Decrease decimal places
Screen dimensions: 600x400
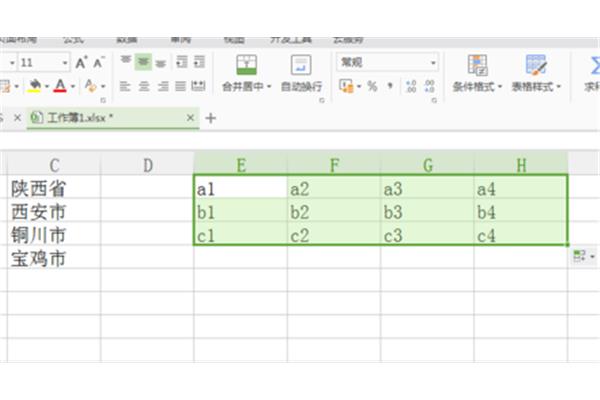pos(429,87)
